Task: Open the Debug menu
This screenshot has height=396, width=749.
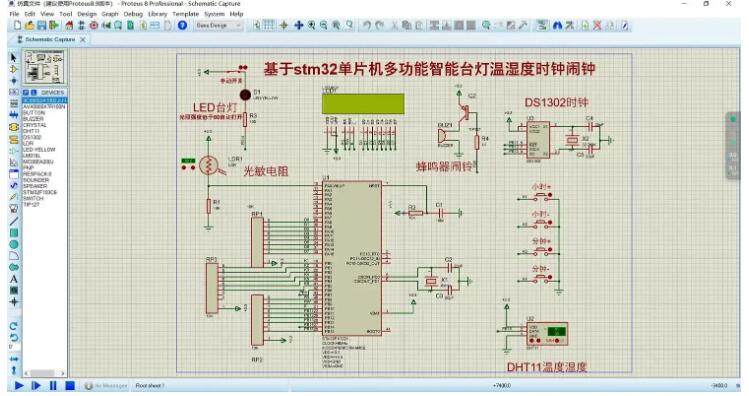Action: (133, 14)
